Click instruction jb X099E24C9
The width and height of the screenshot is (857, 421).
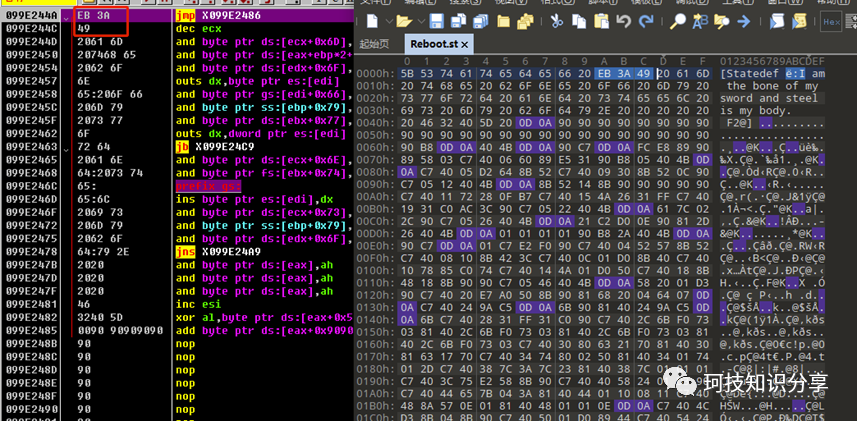click(x=217, y=147)
